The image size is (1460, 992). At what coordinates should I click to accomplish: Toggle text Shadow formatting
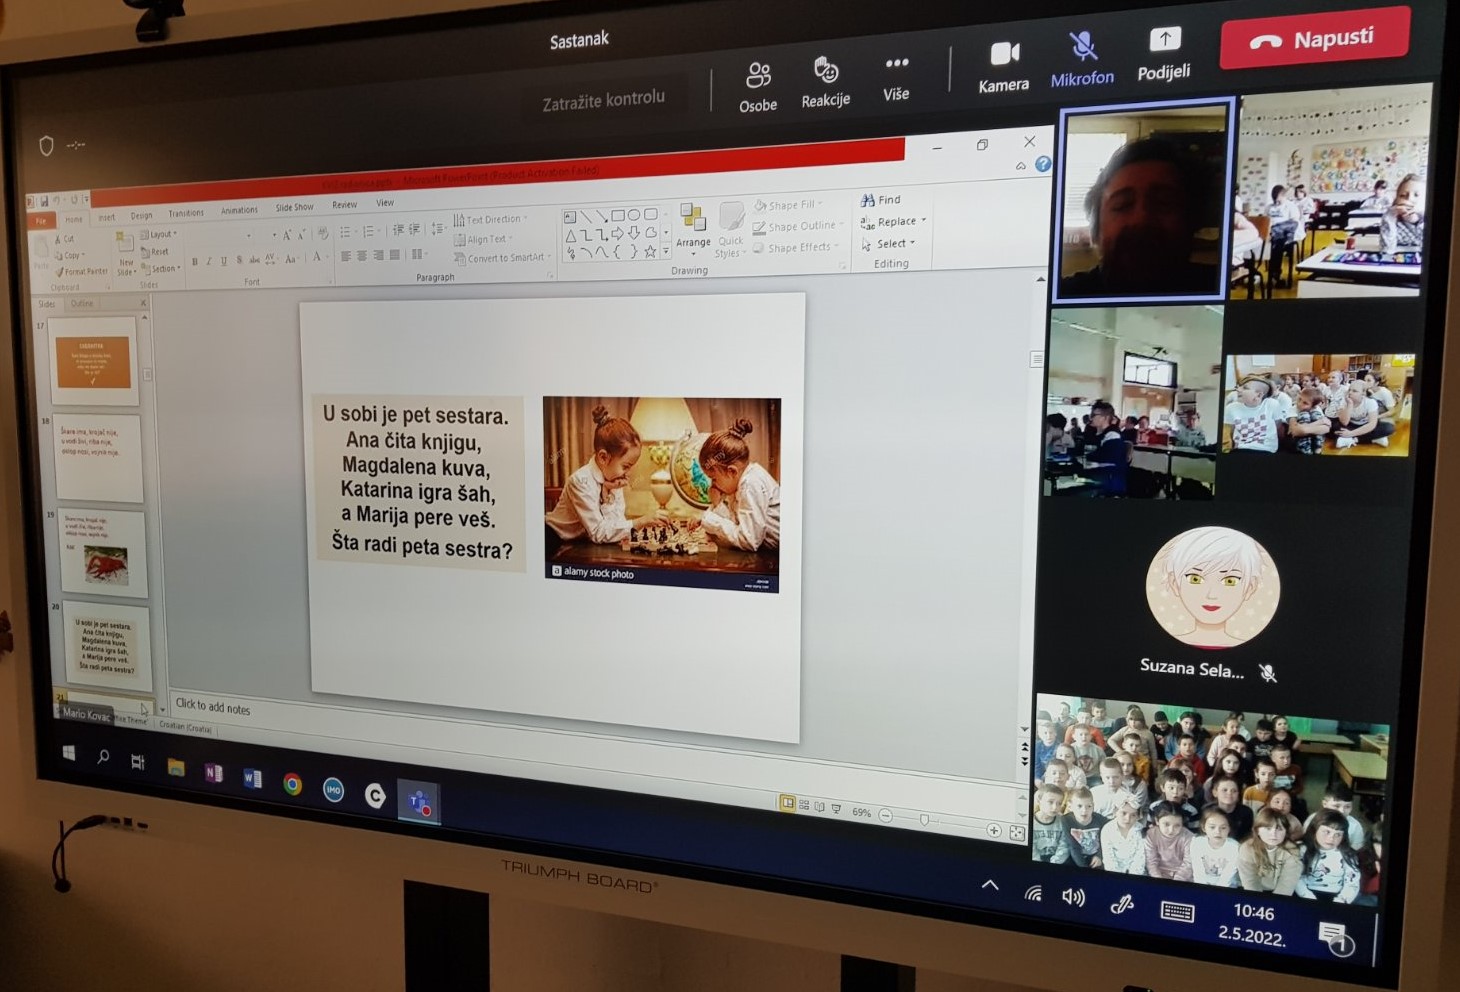(x=239, y=260)
